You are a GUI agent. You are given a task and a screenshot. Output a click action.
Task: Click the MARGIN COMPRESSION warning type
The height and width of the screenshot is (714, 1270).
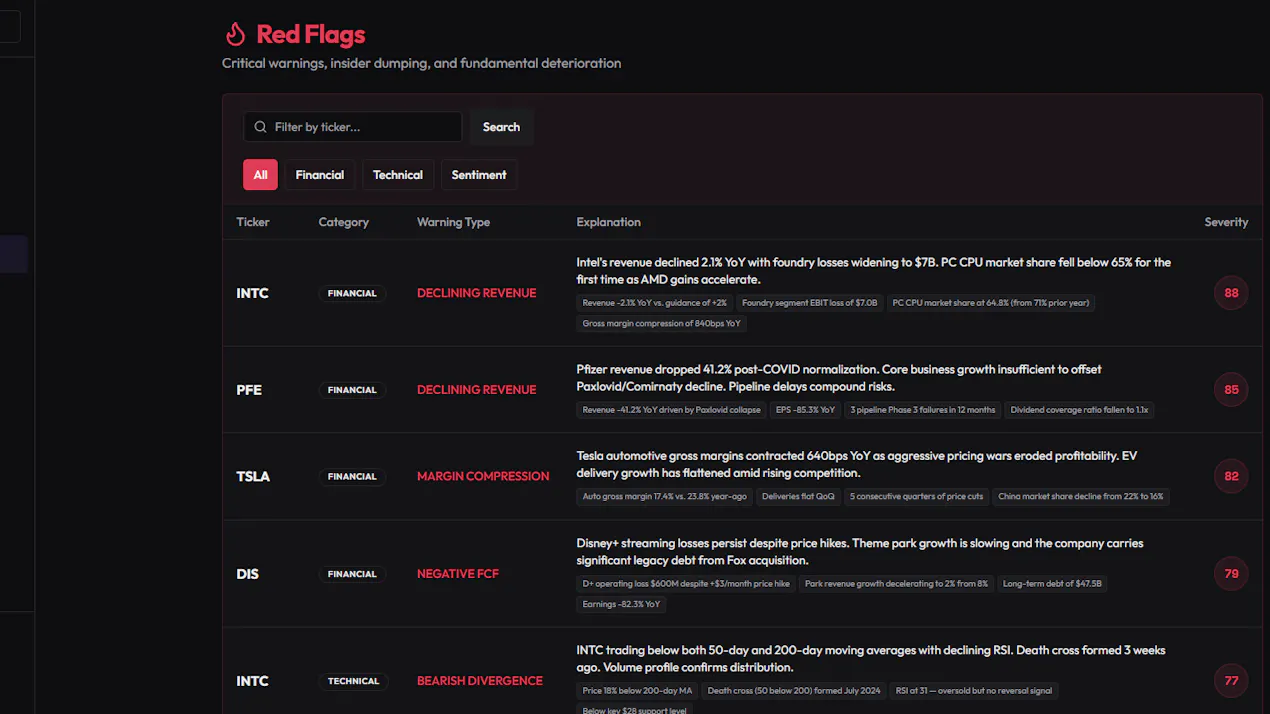[483, 476]
